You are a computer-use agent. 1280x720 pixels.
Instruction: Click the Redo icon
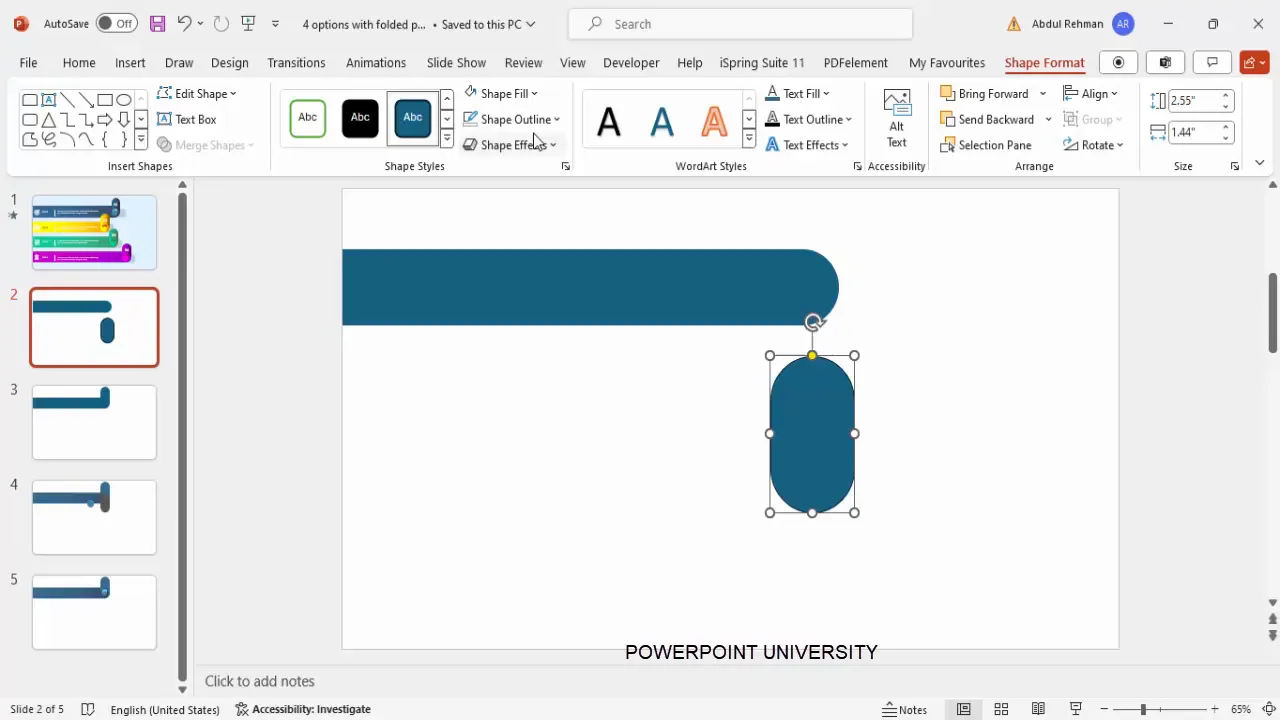(221, 23)
